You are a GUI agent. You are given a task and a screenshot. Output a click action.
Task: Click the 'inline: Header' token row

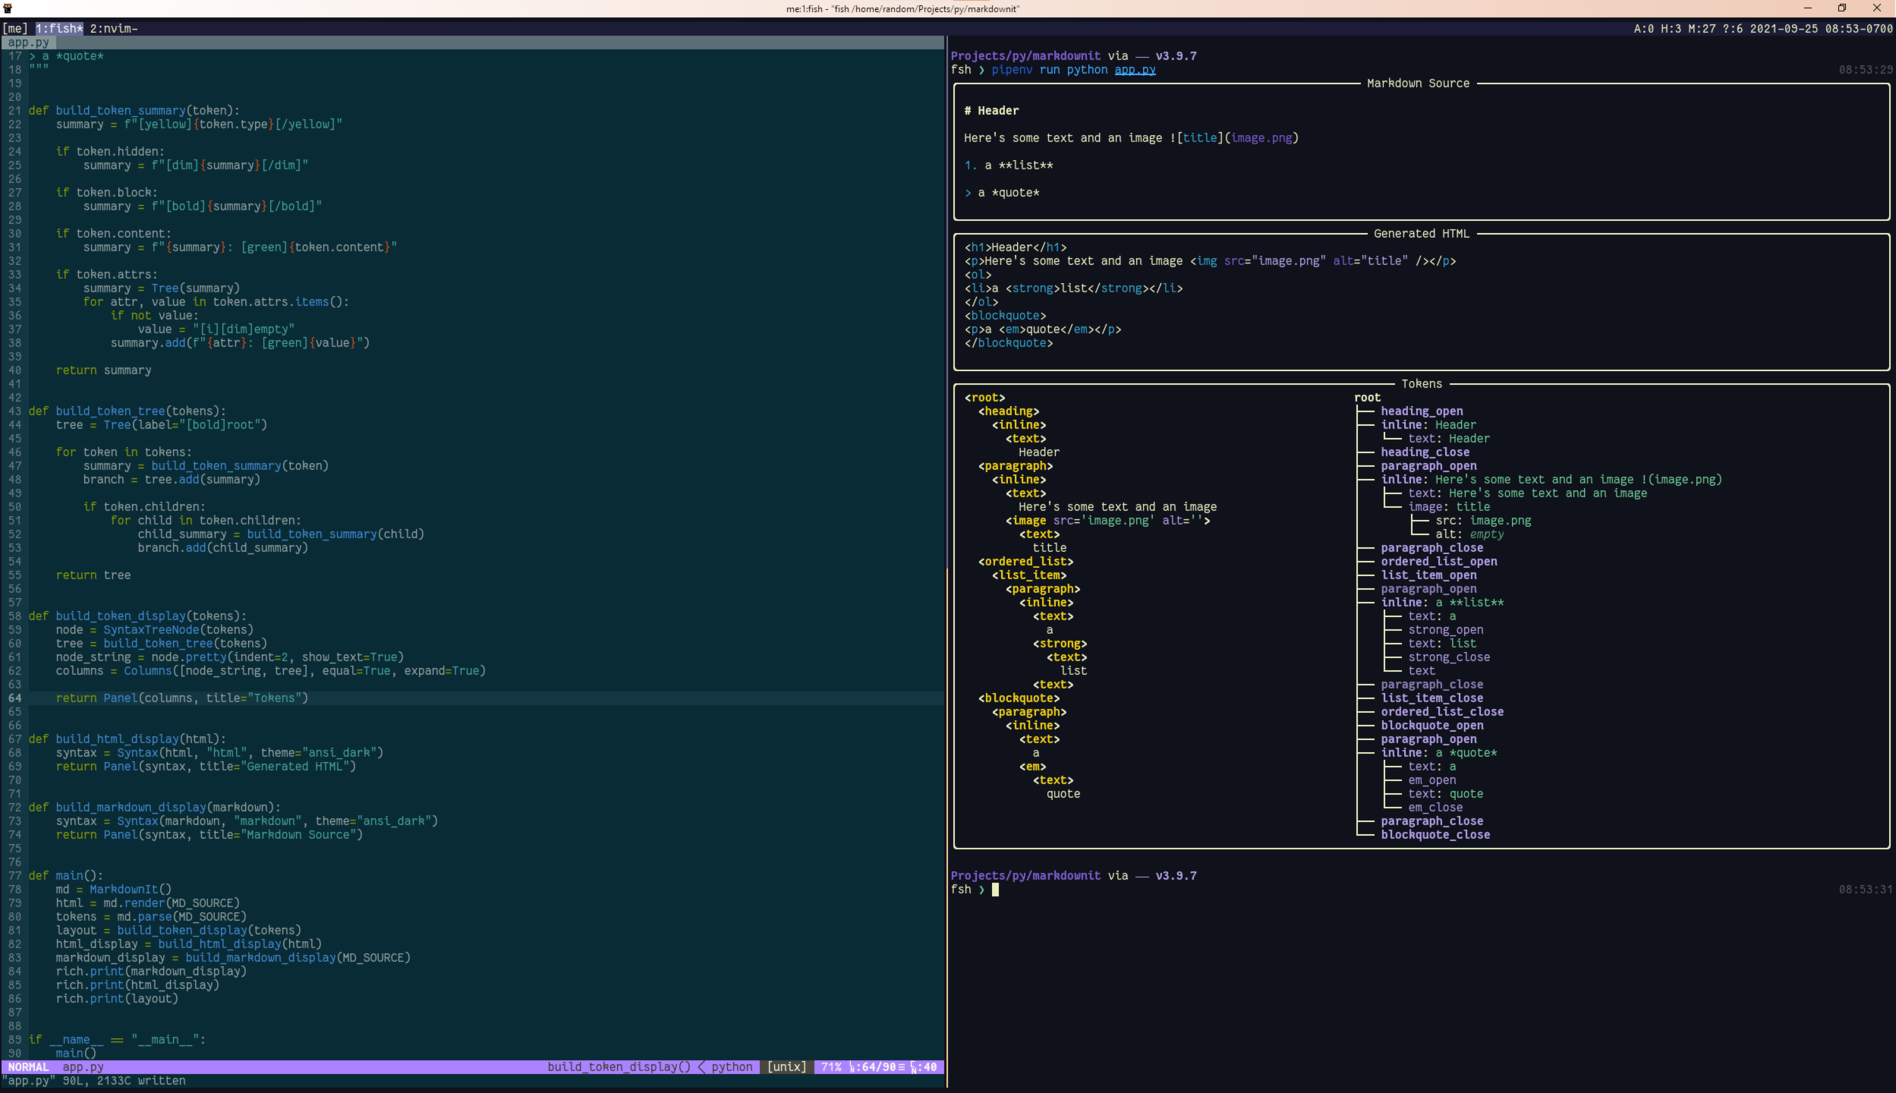click(1428, 425)
